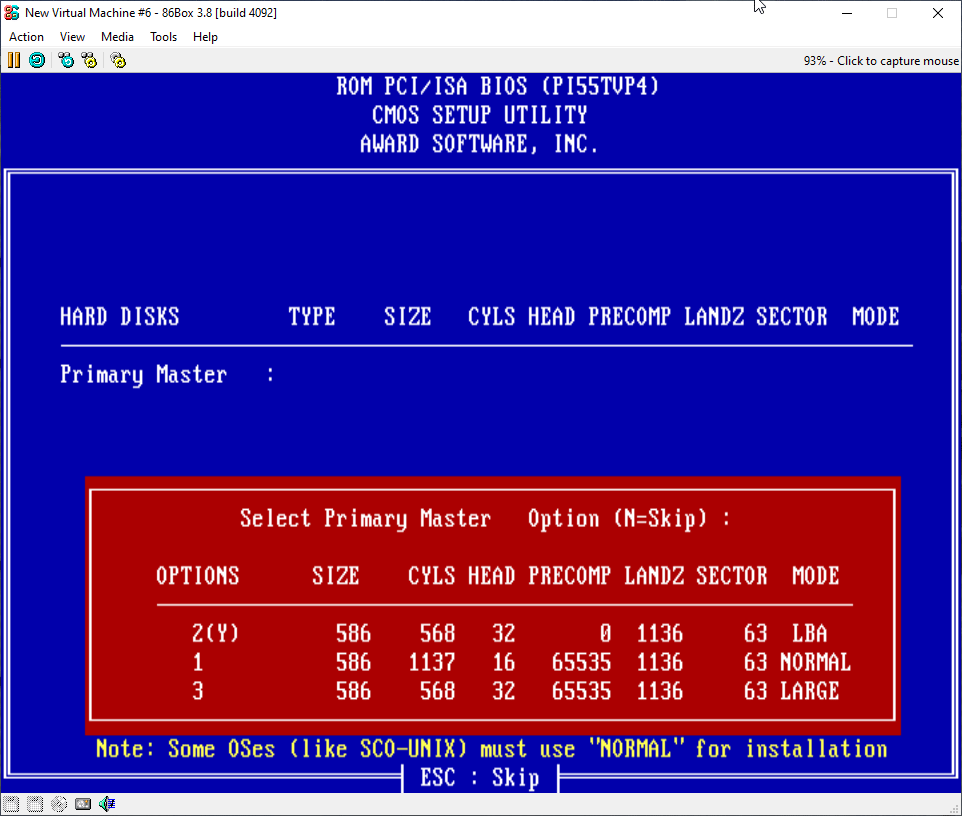Click the 86Box app icon in title bar
Viewport: 962px width, 816px height.
pos(12,13)
